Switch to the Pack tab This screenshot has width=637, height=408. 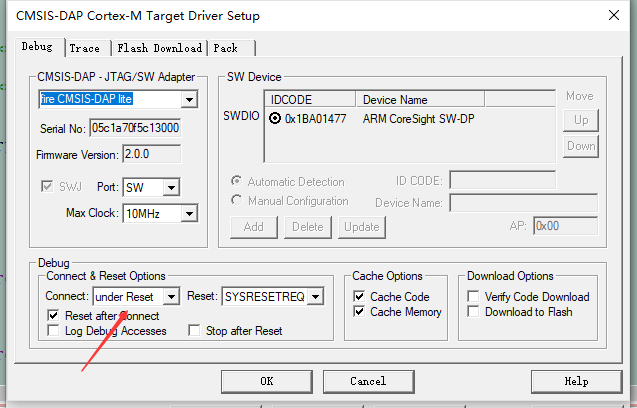pos(232,48)
